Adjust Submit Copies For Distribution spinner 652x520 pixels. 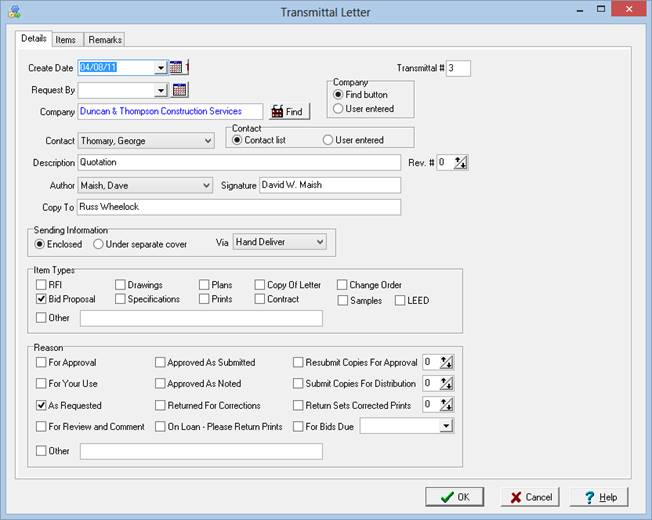pos(446,384)
